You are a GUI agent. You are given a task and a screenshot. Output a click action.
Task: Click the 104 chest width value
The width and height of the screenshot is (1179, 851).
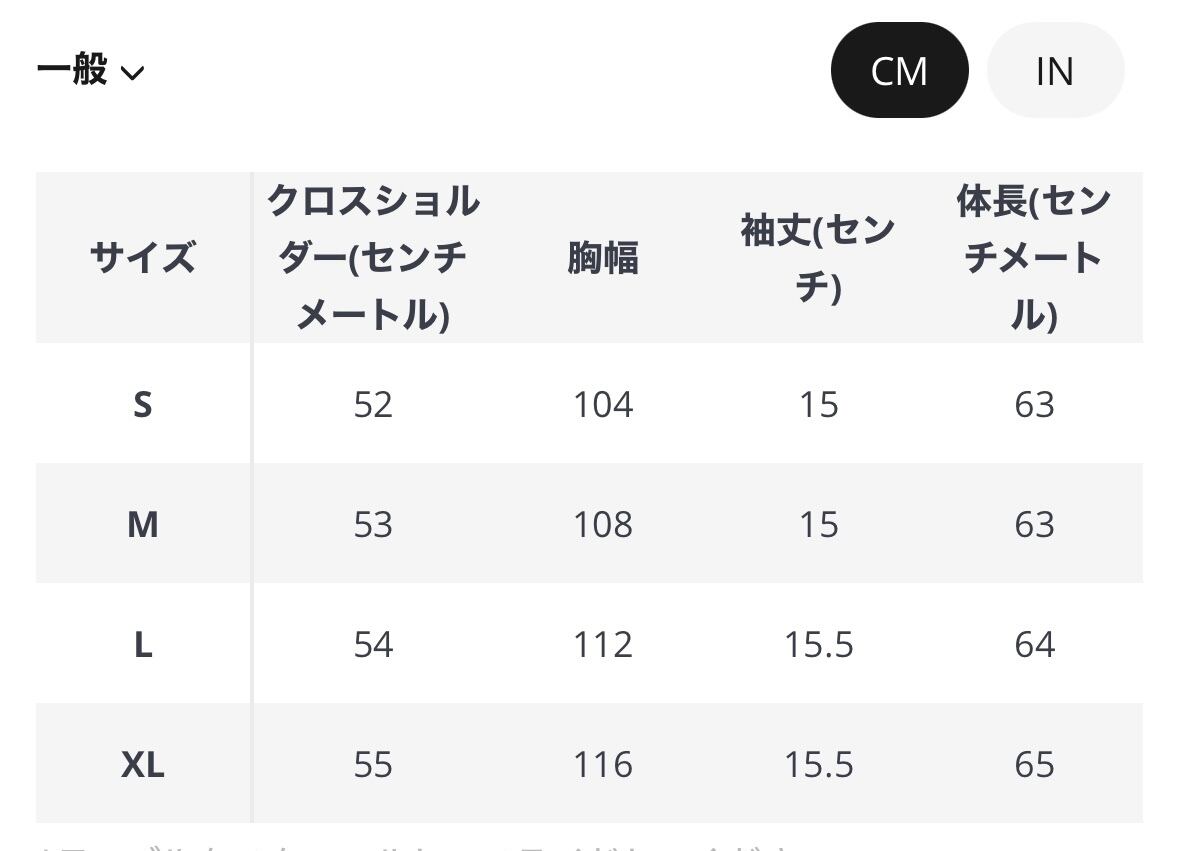coord(603,404)
